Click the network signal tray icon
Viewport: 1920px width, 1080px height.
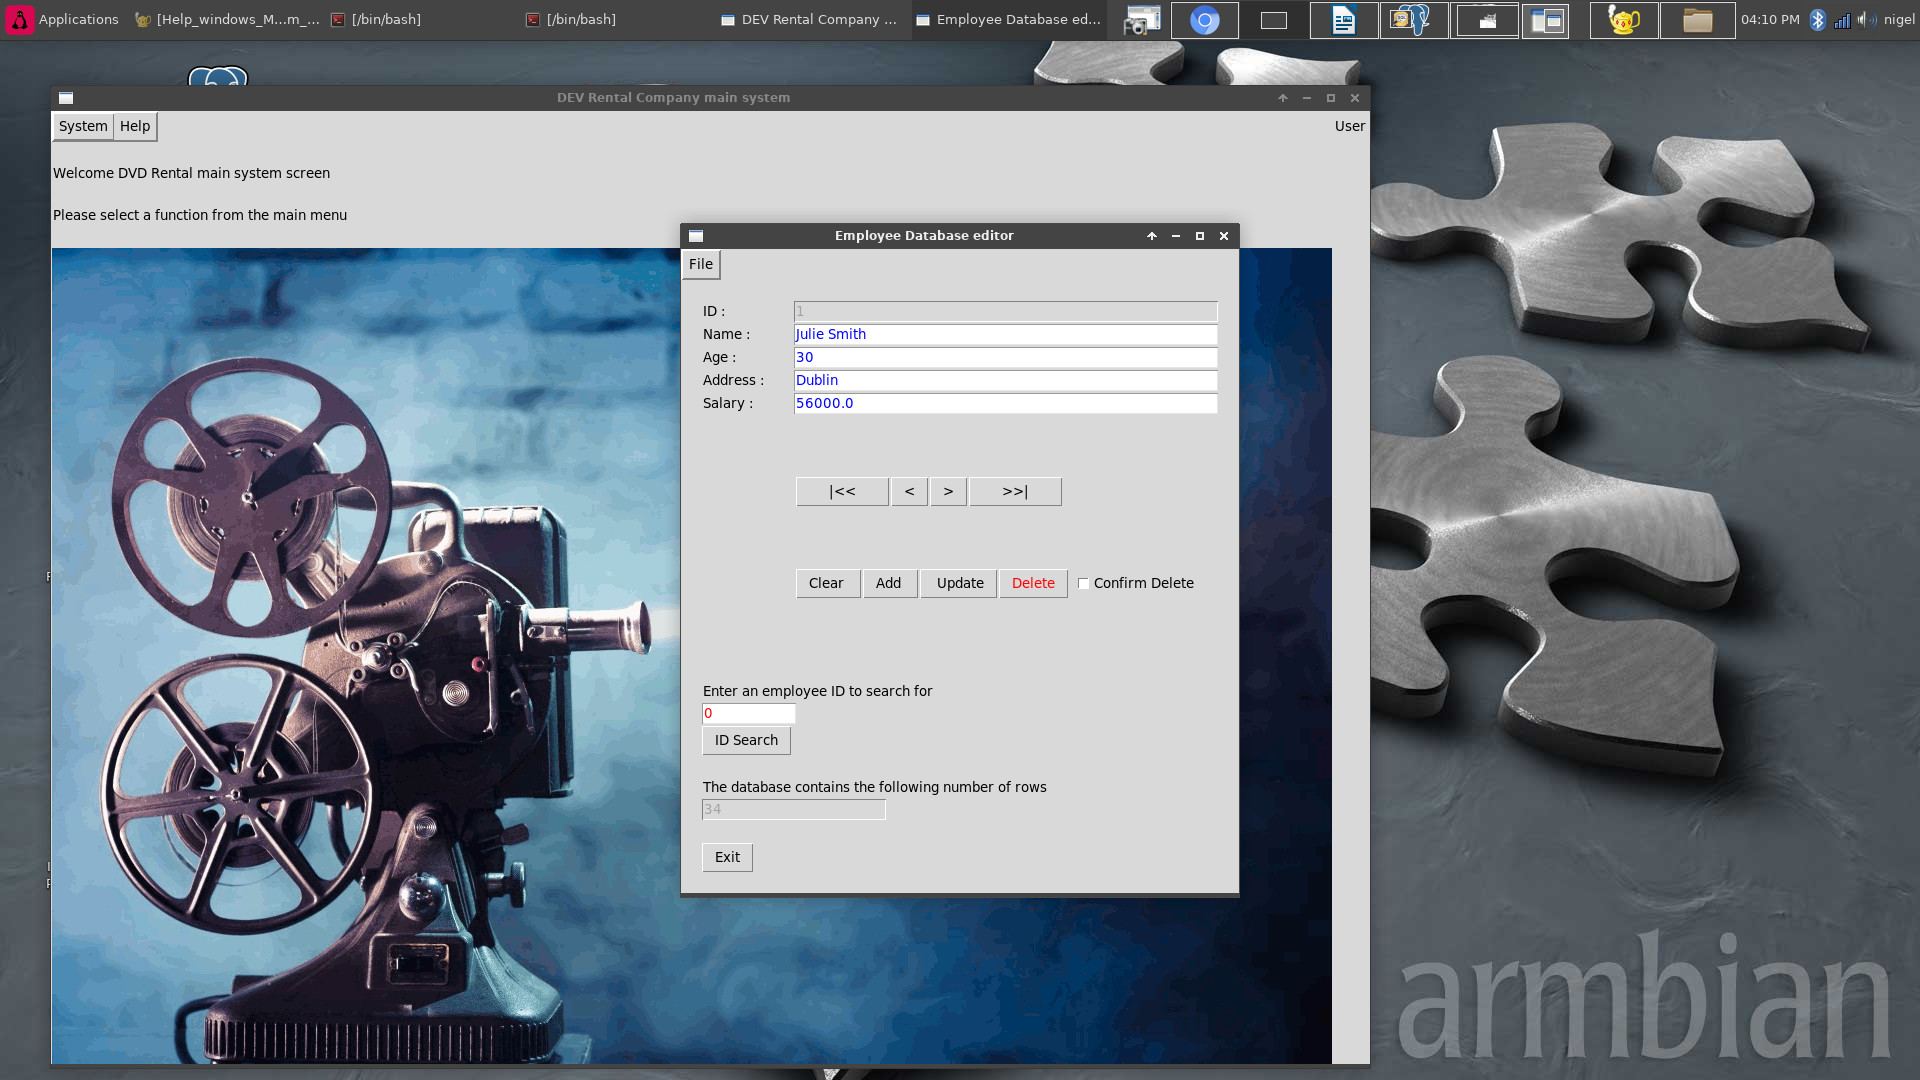tap(1842, 20)
